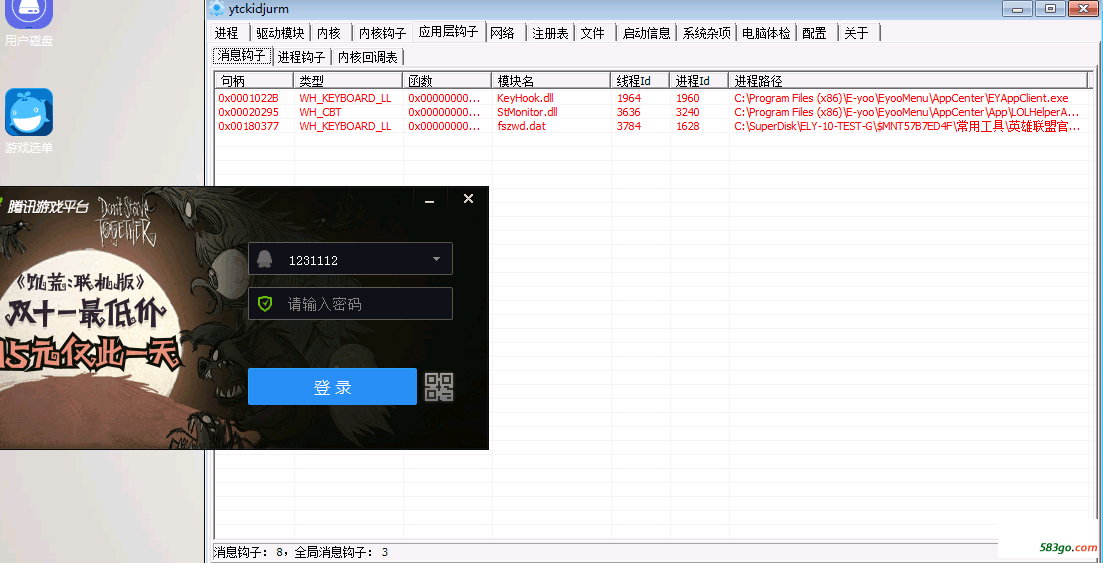The height and width of the screenshot is (563, 1103).
Task: Select the row with handle 0x0001022B
Action: pyautogui.click(x=651, y=98)
